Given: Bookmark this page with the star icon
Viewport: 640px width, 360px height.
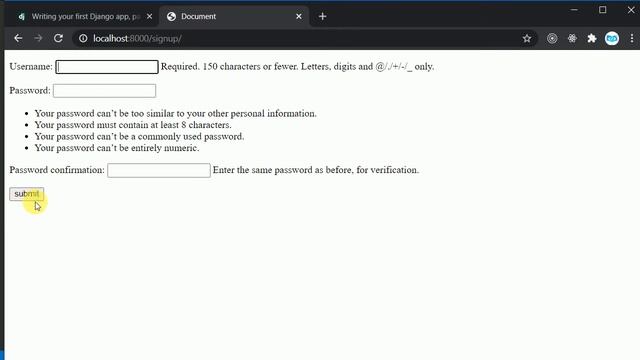Looking at the screenshot, I should 527,38.
